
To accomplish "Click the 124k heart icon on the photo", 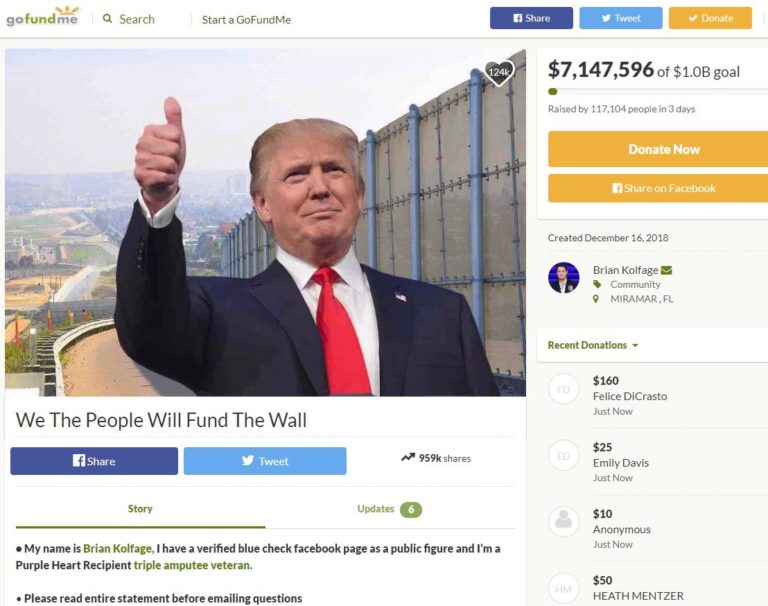I will pos(499,73).
